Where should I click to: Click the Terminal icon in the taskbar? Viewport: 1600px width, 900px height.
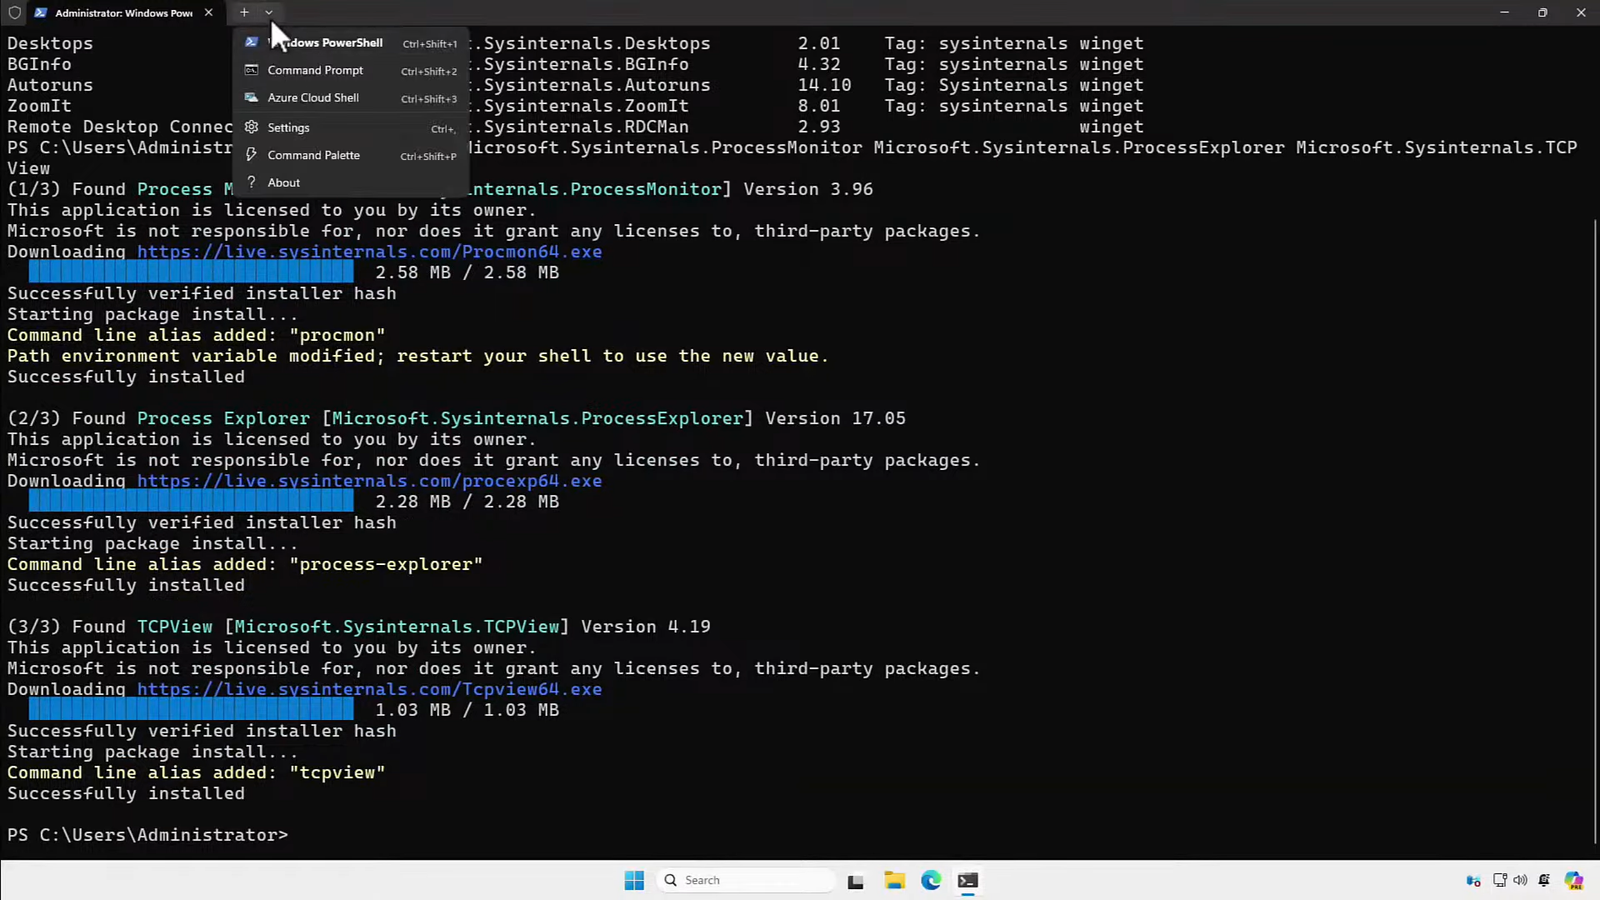(968, 880)
